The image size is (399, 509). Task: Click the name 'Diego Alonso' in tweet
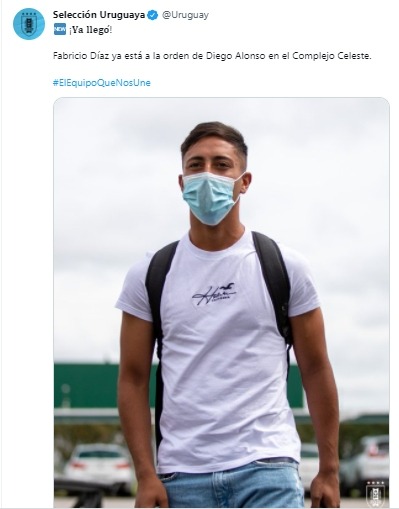(x=235, y=56)
